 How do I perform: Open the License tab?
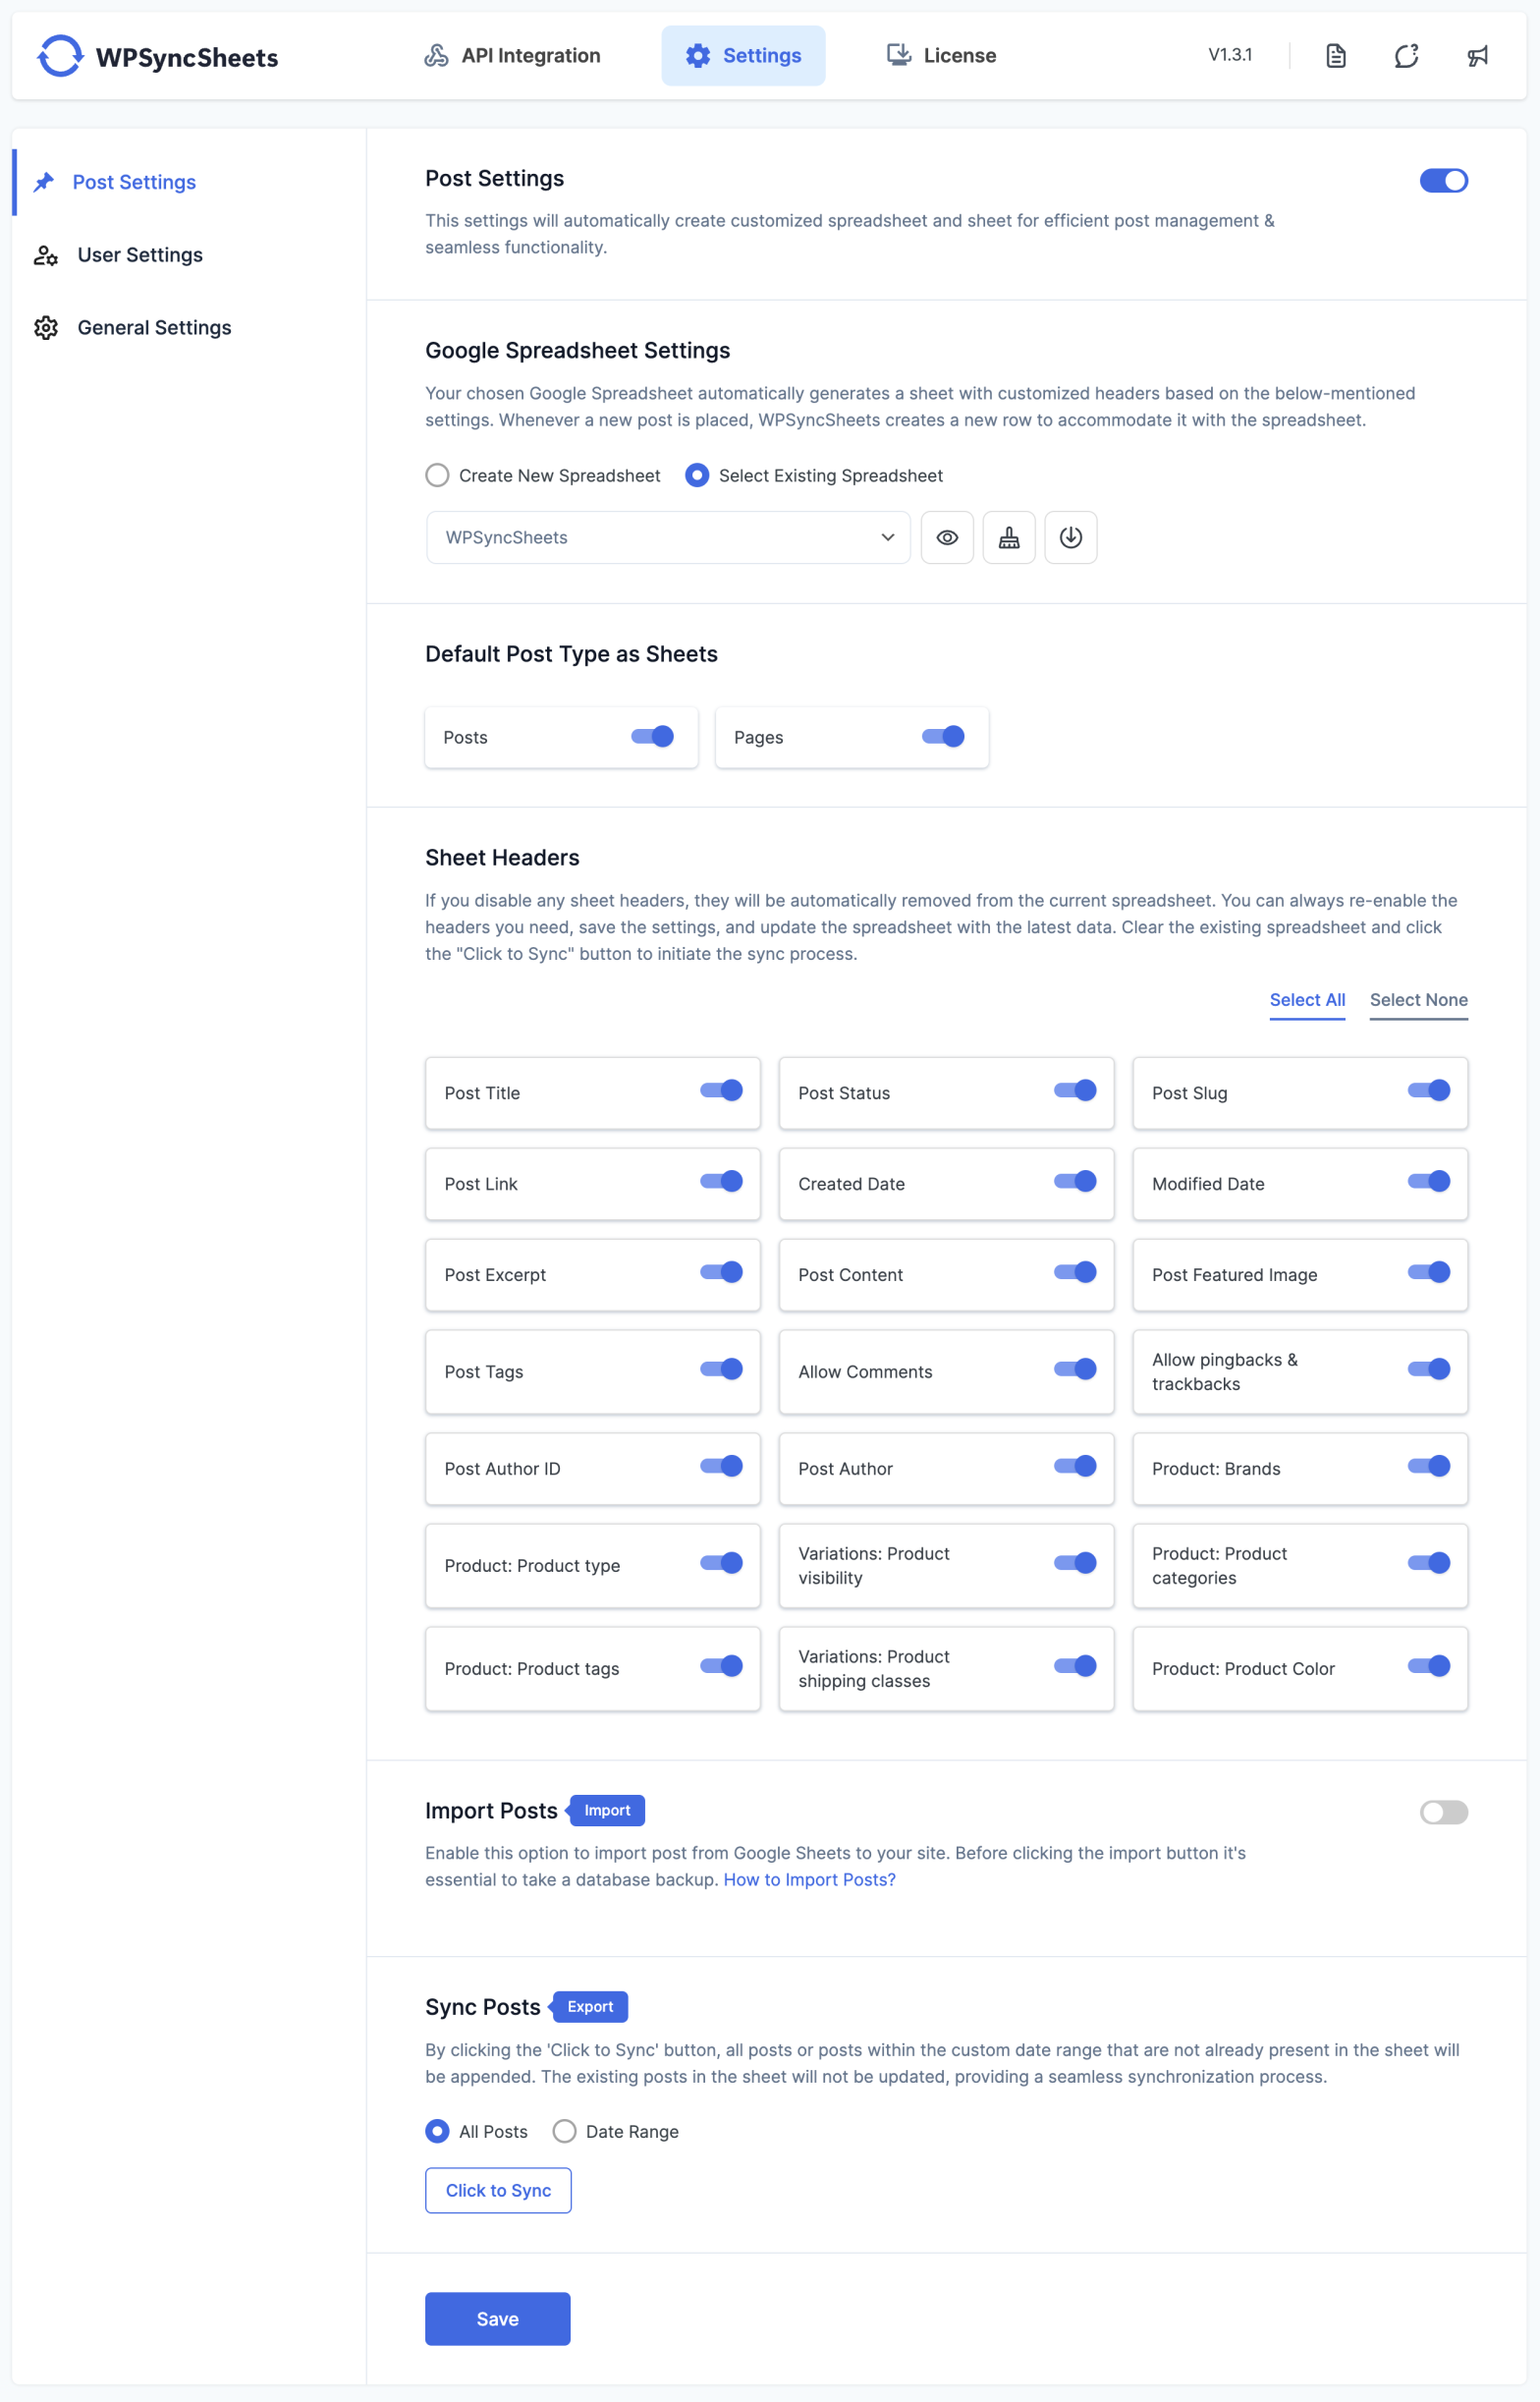(941, 56)
